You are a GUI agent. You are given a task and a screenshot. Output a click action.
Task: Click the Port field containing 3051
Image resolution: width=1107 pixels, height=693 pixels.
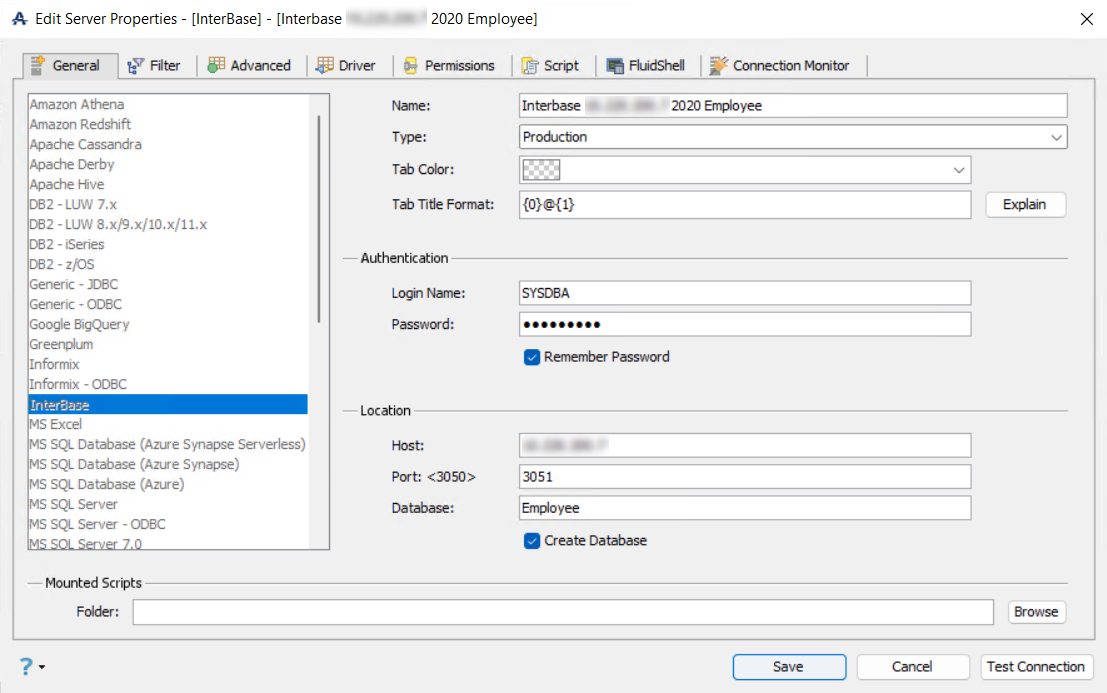pyautogui.click(x=744, y=477)
